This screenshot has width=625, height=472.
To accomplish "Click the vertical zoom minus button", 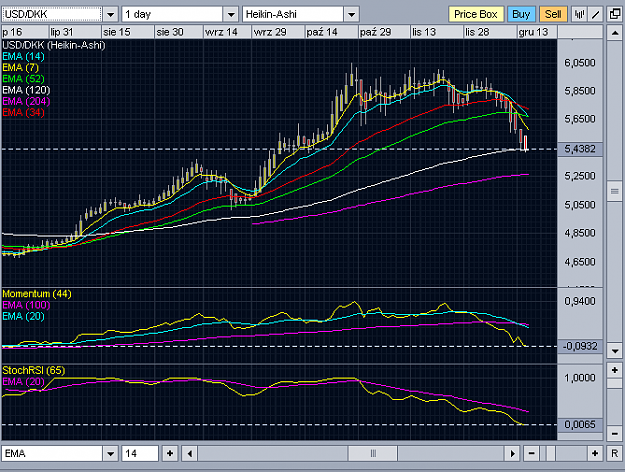I will pyautogui.click(x=615, y=433).
